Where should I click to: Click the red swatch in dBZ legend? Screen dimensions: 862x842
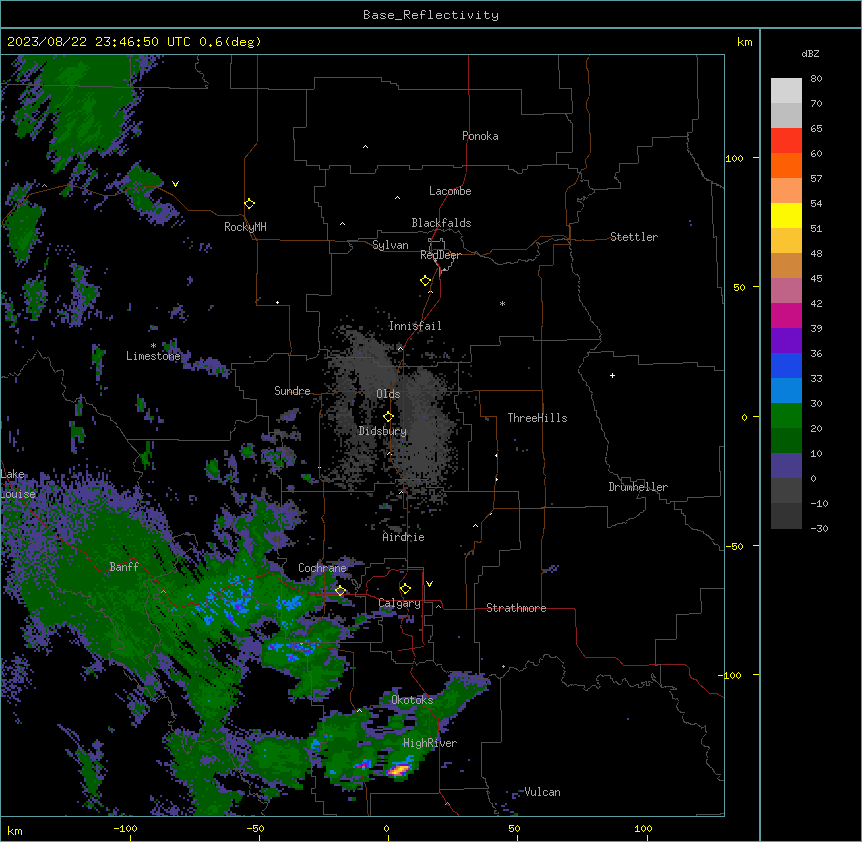click(x=786, y=141)
